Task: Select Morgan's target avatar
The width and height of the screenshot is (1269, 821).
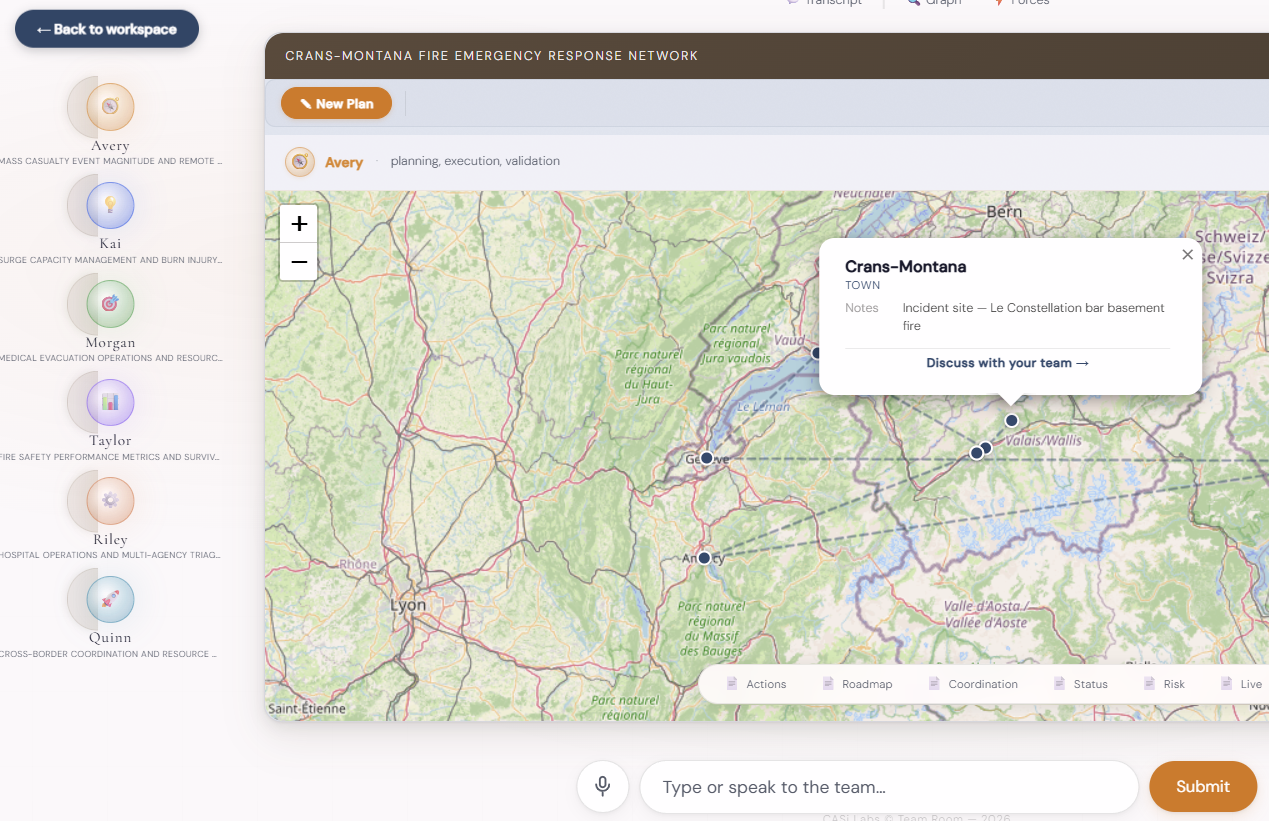Action: tap(110, 304)
